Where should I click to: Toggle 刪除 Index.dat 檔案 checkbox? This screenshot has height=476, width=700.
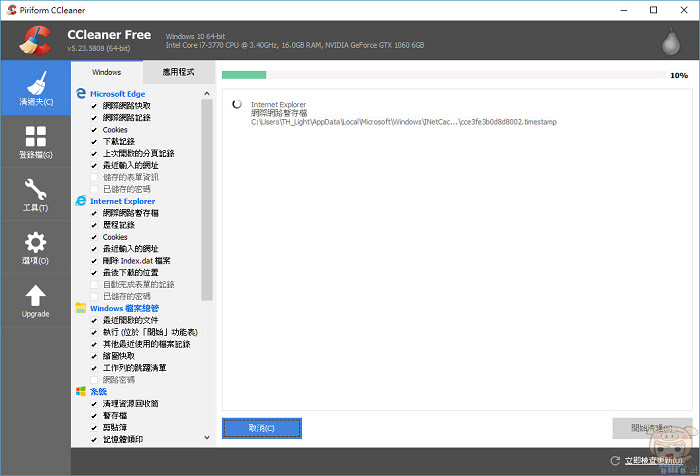click(94, 261)
